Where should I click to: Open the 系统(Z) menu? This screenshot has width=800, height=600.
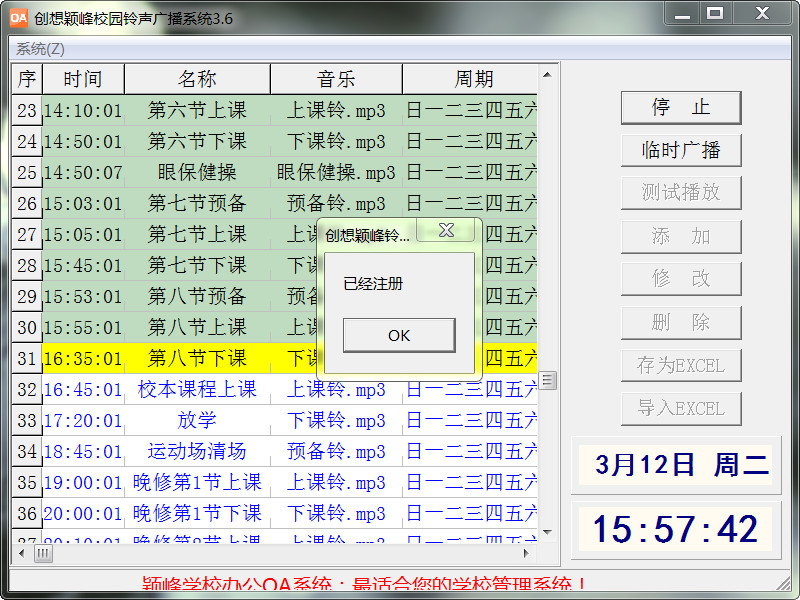(40, 49)
